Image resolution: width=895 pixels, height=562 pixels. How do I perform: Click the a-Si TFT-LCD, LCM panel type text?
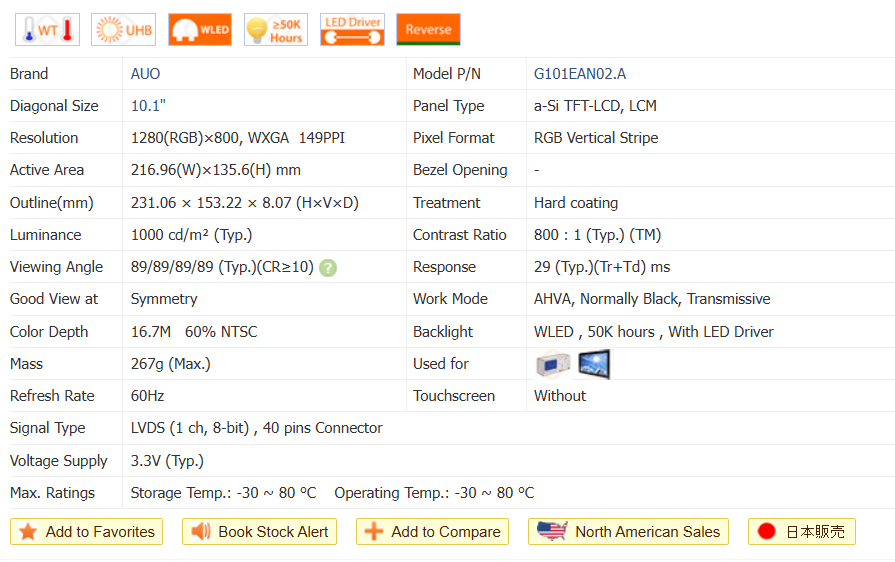[595, 106]
